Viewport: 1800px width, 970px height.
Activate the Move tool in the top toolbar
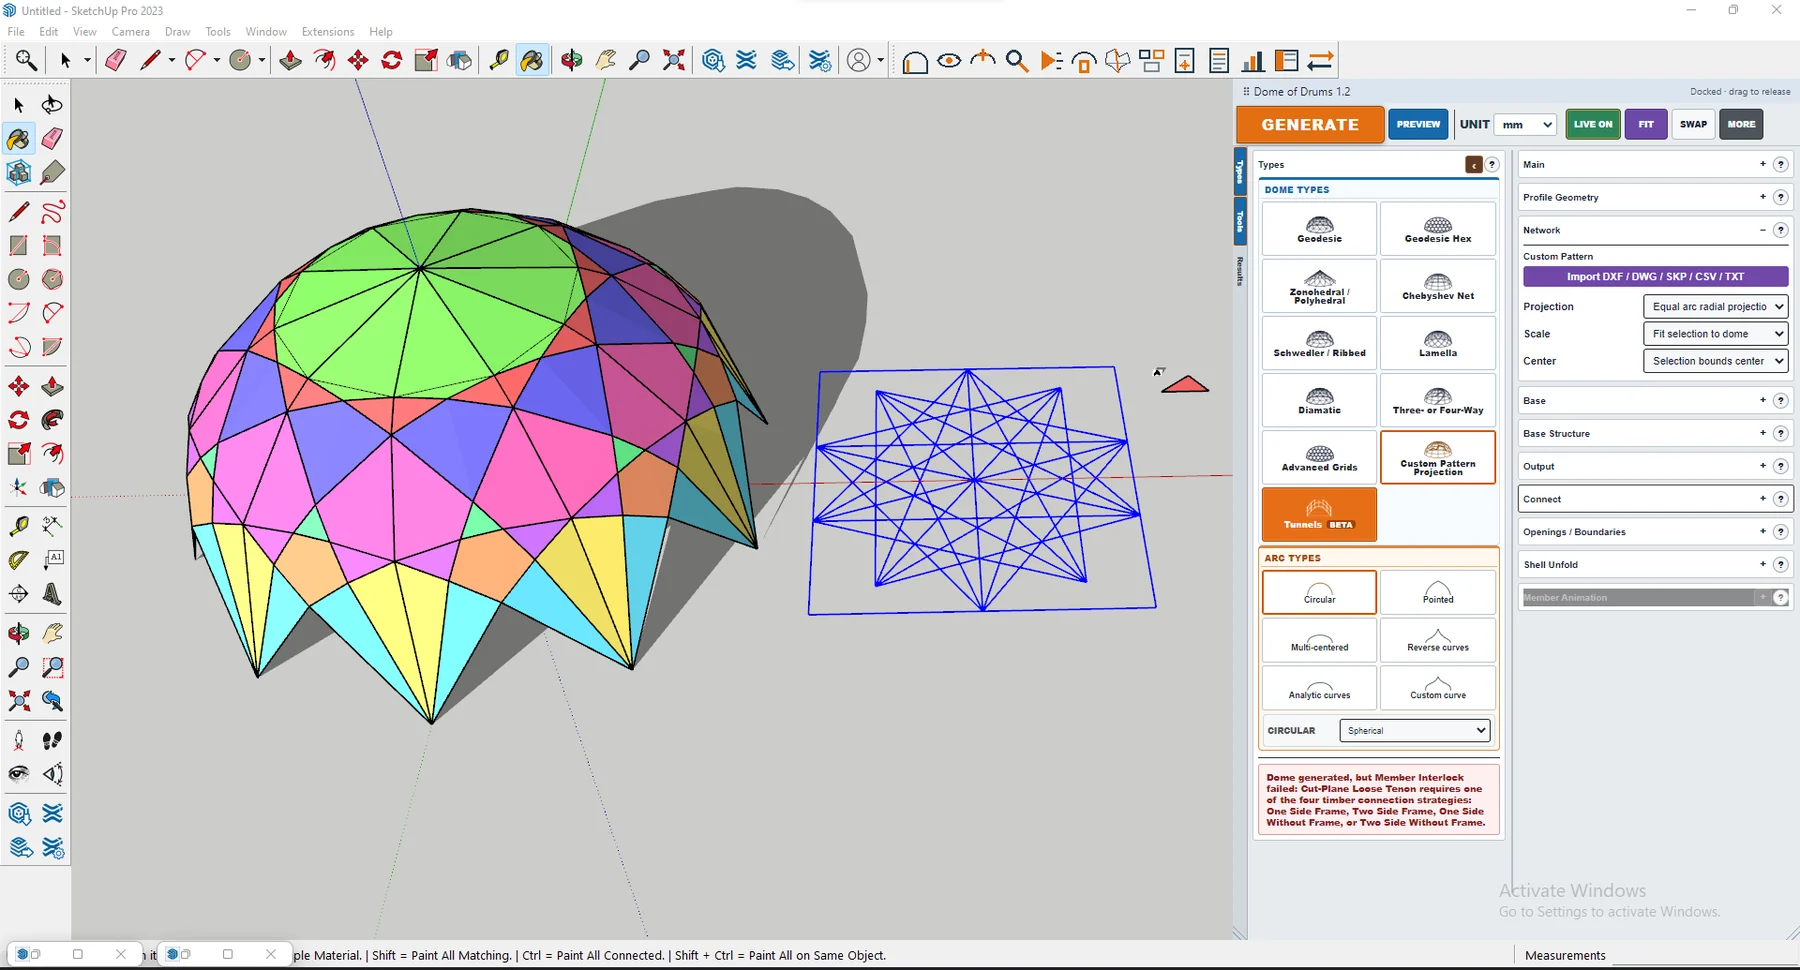tap(358, 61)
